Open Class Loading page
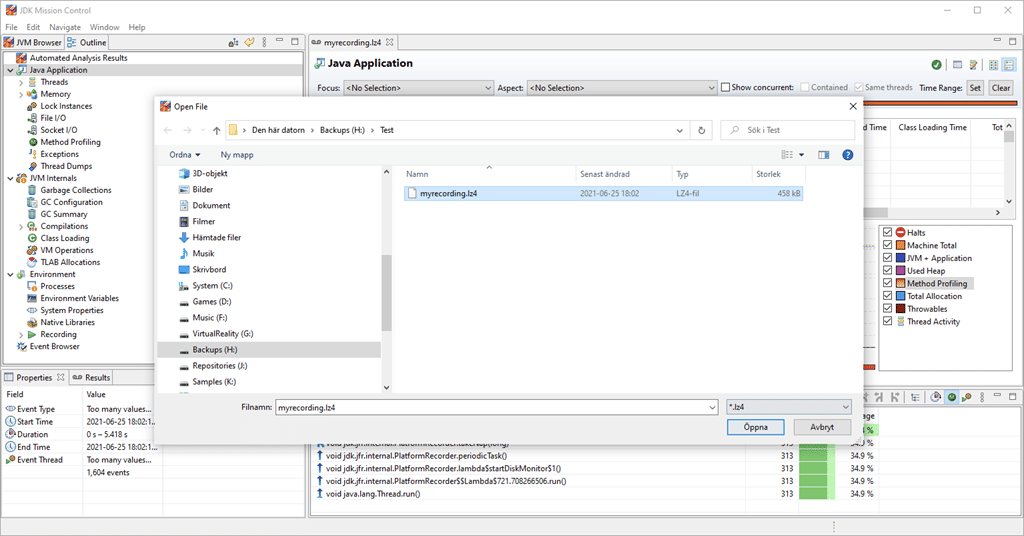Screen dimensions: 1024x536 65,238
